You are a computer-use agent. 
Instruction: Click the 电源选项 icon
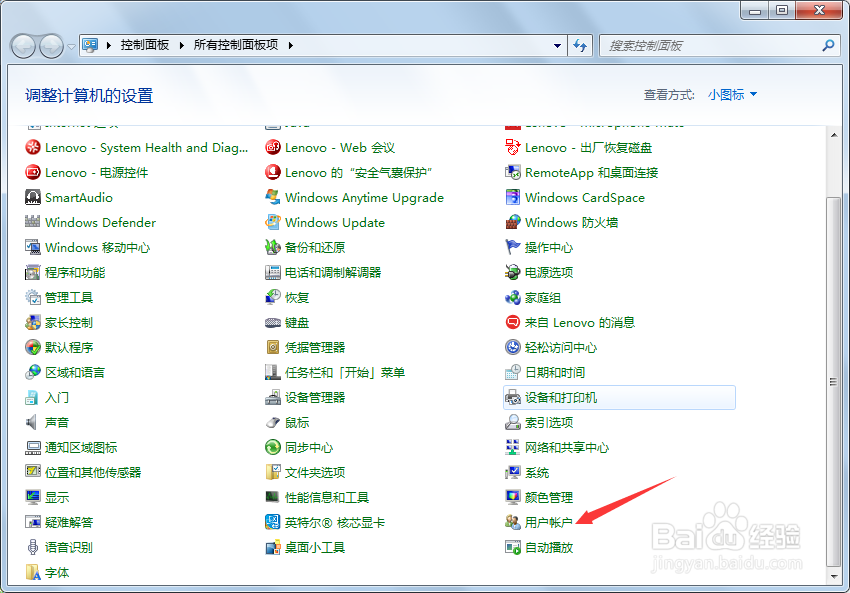point(513,272)
